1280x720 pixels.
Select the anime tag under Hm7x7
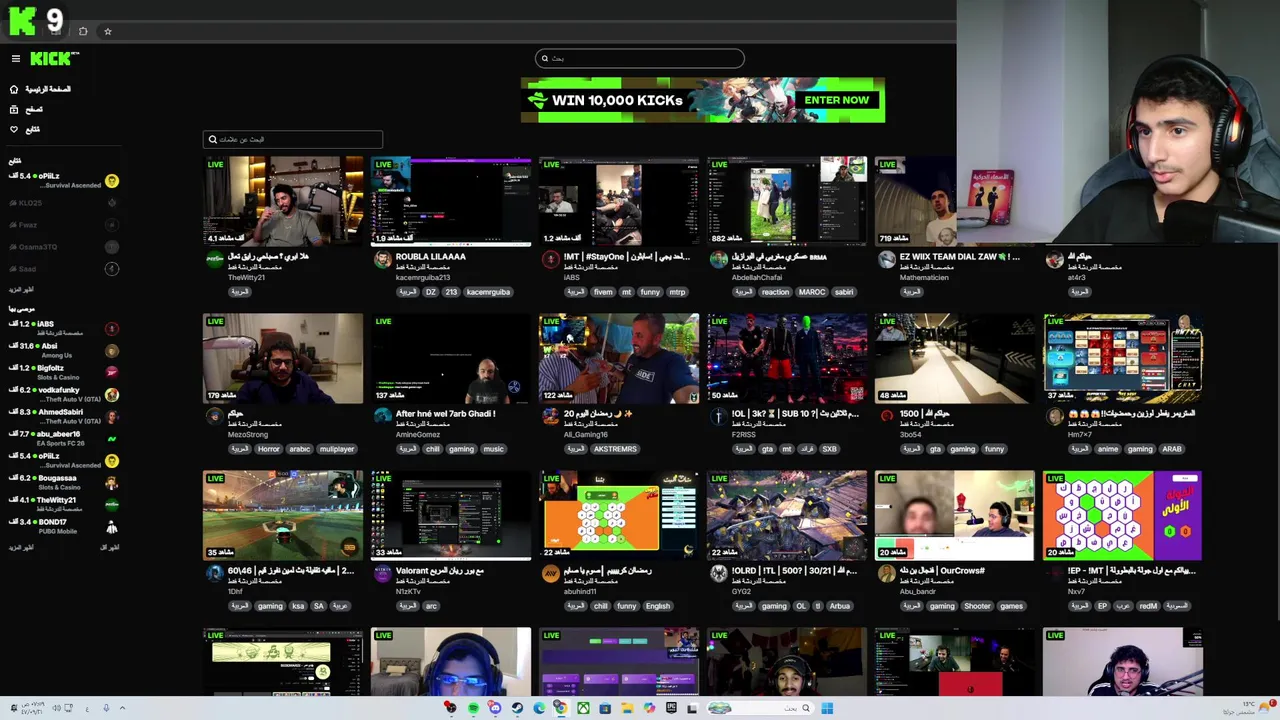tap(1107, 449)
